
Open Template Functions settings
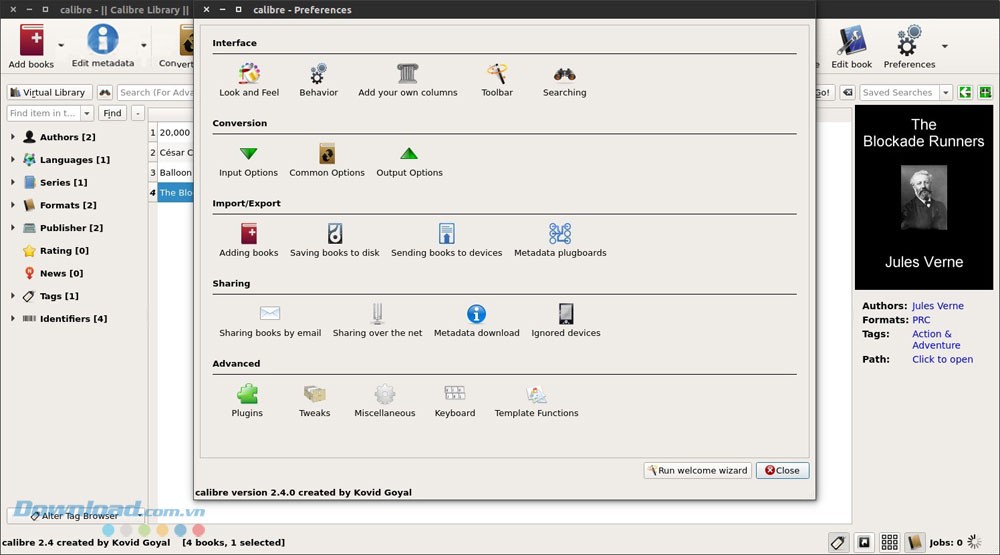[x=536, y=394]
